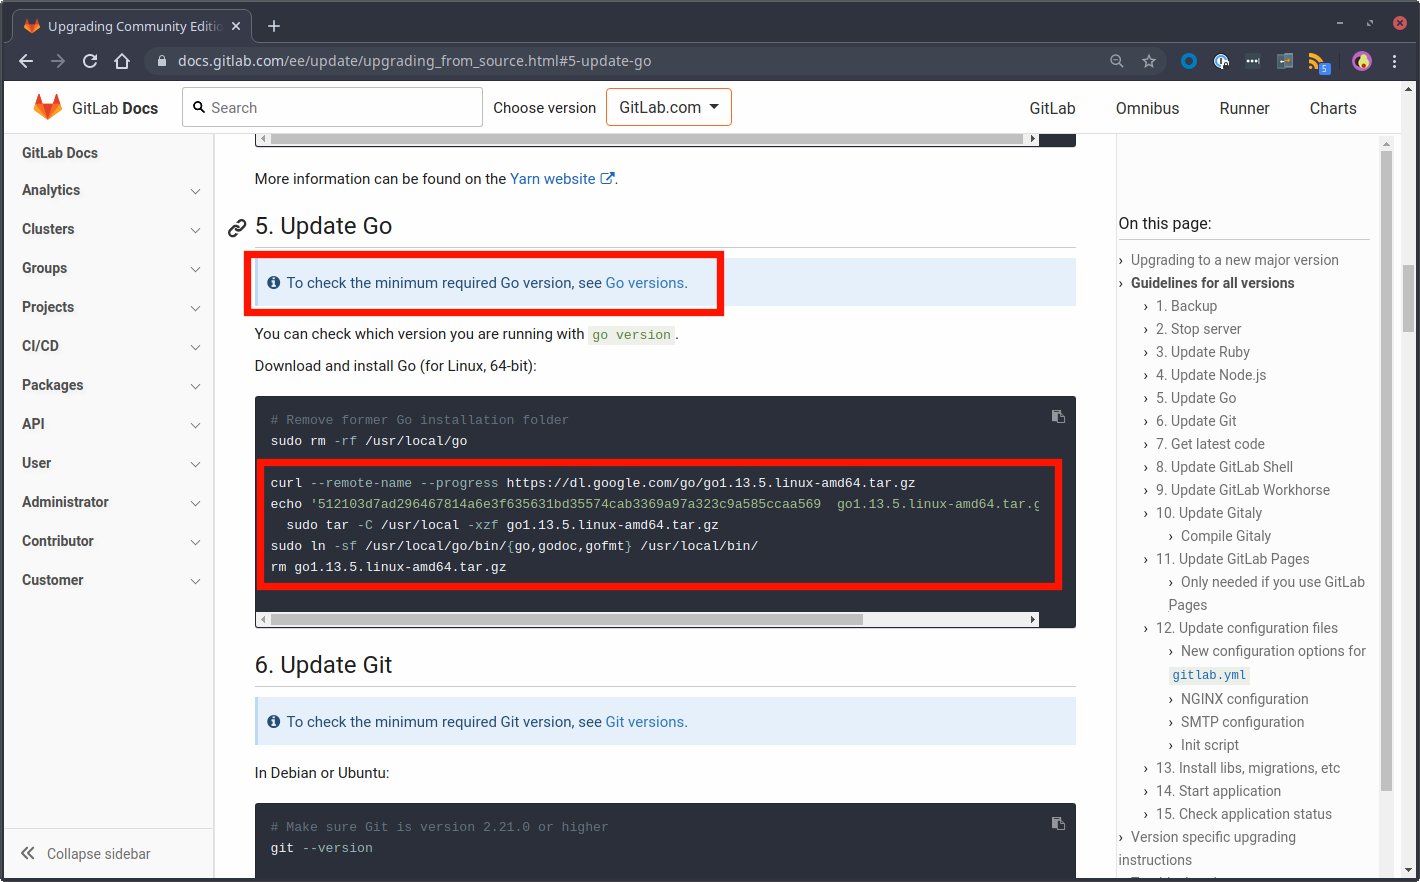This screenshot has width=1420, height=882.
Task: Click the browser back arrow
Action: pyautogui.click(x=26, y=61)
